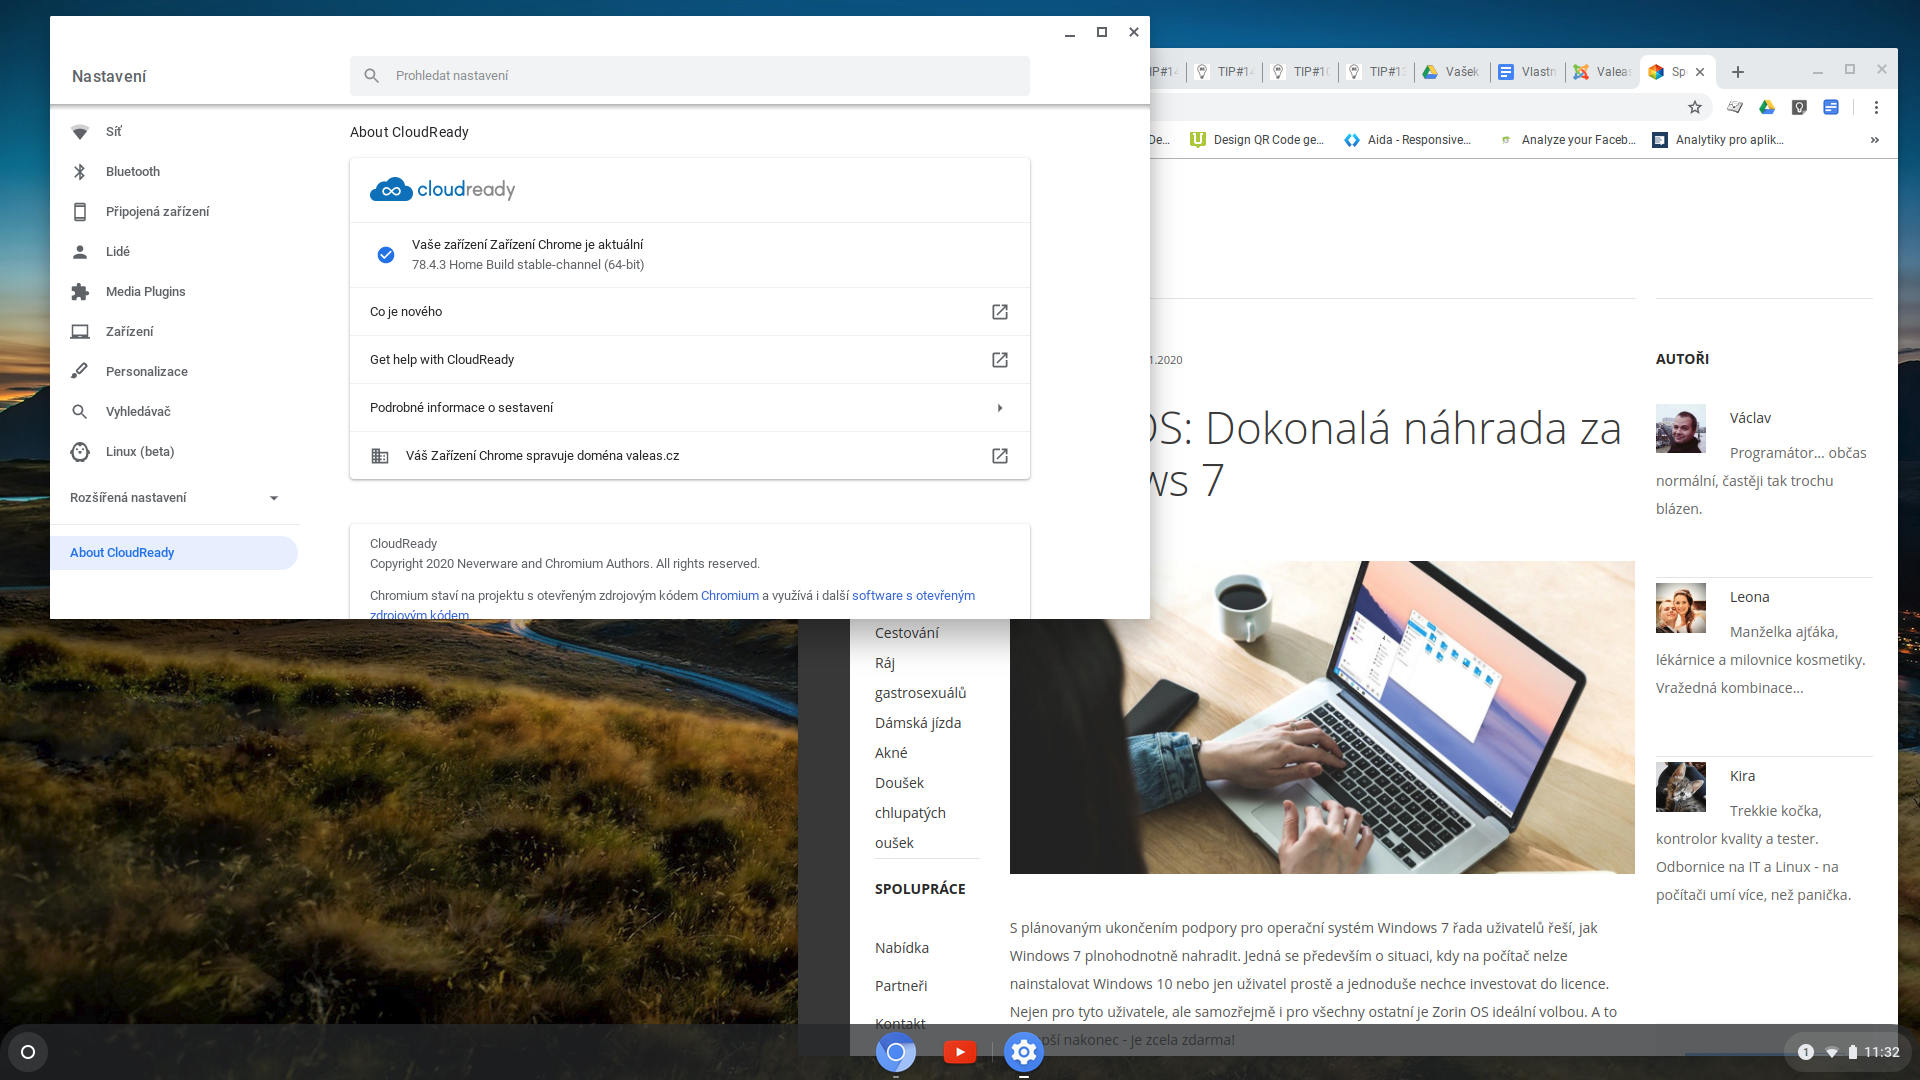Open Partneři link in page sidebar

[x=901, y=986]
